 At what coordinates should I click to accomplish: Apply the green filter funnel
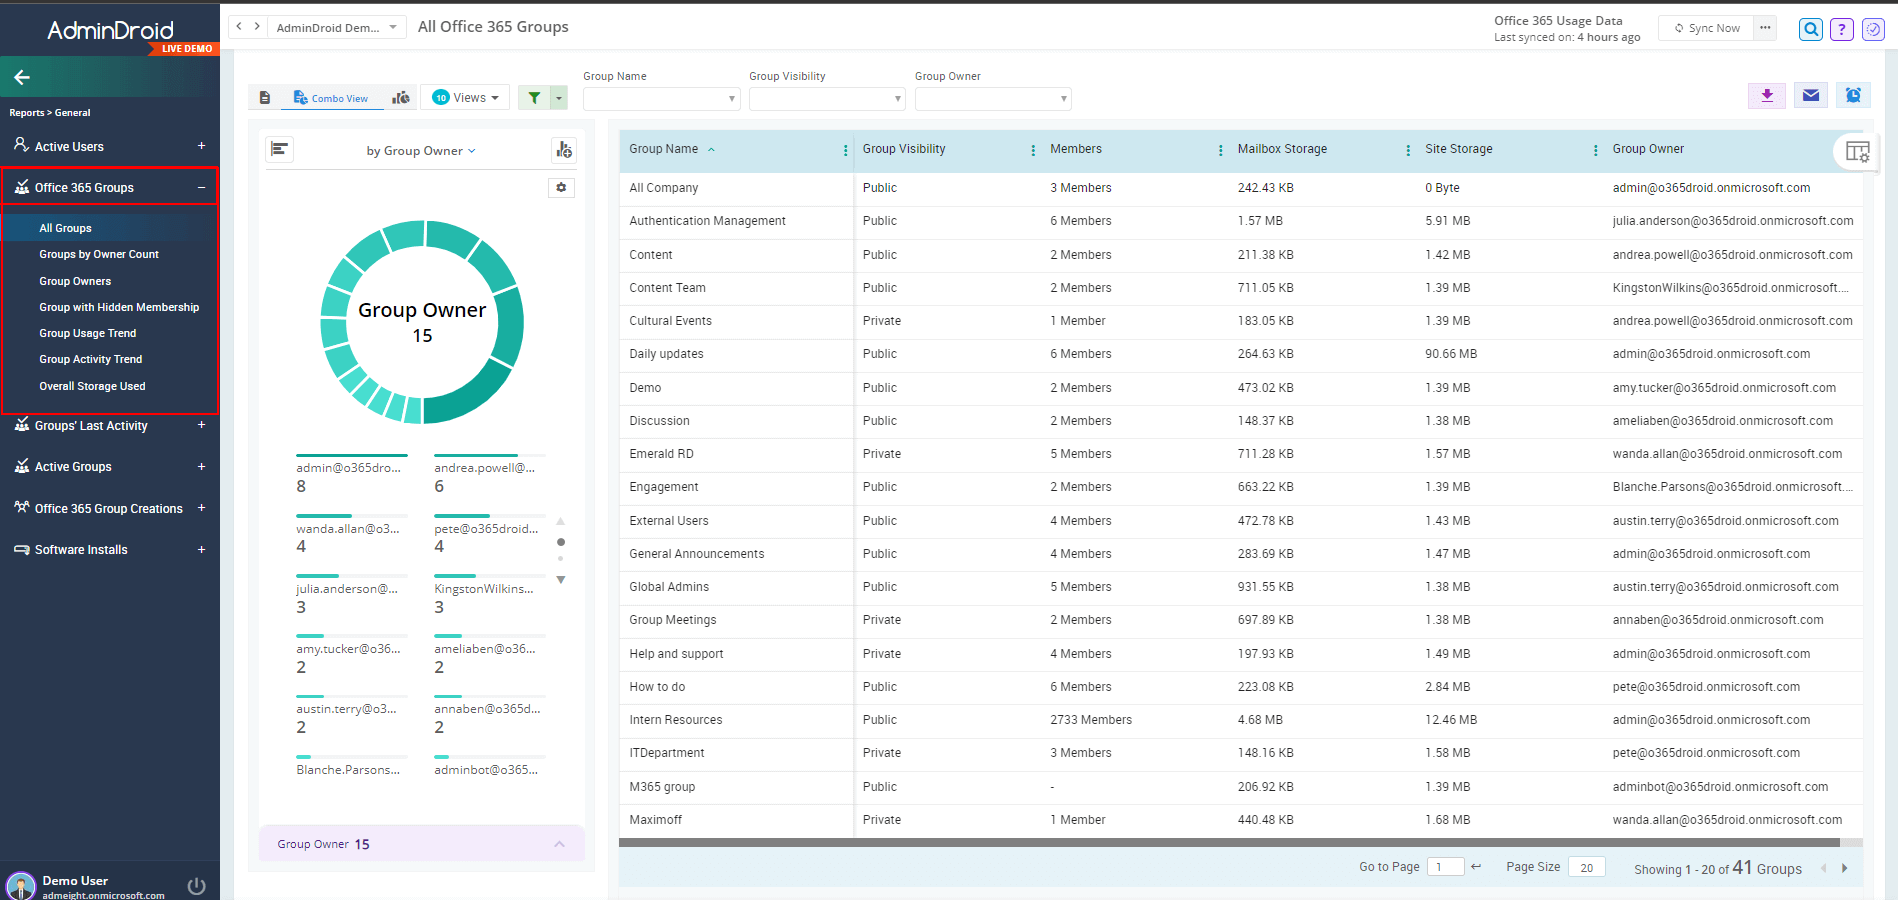pyautogui.click(x=535, y=98)
